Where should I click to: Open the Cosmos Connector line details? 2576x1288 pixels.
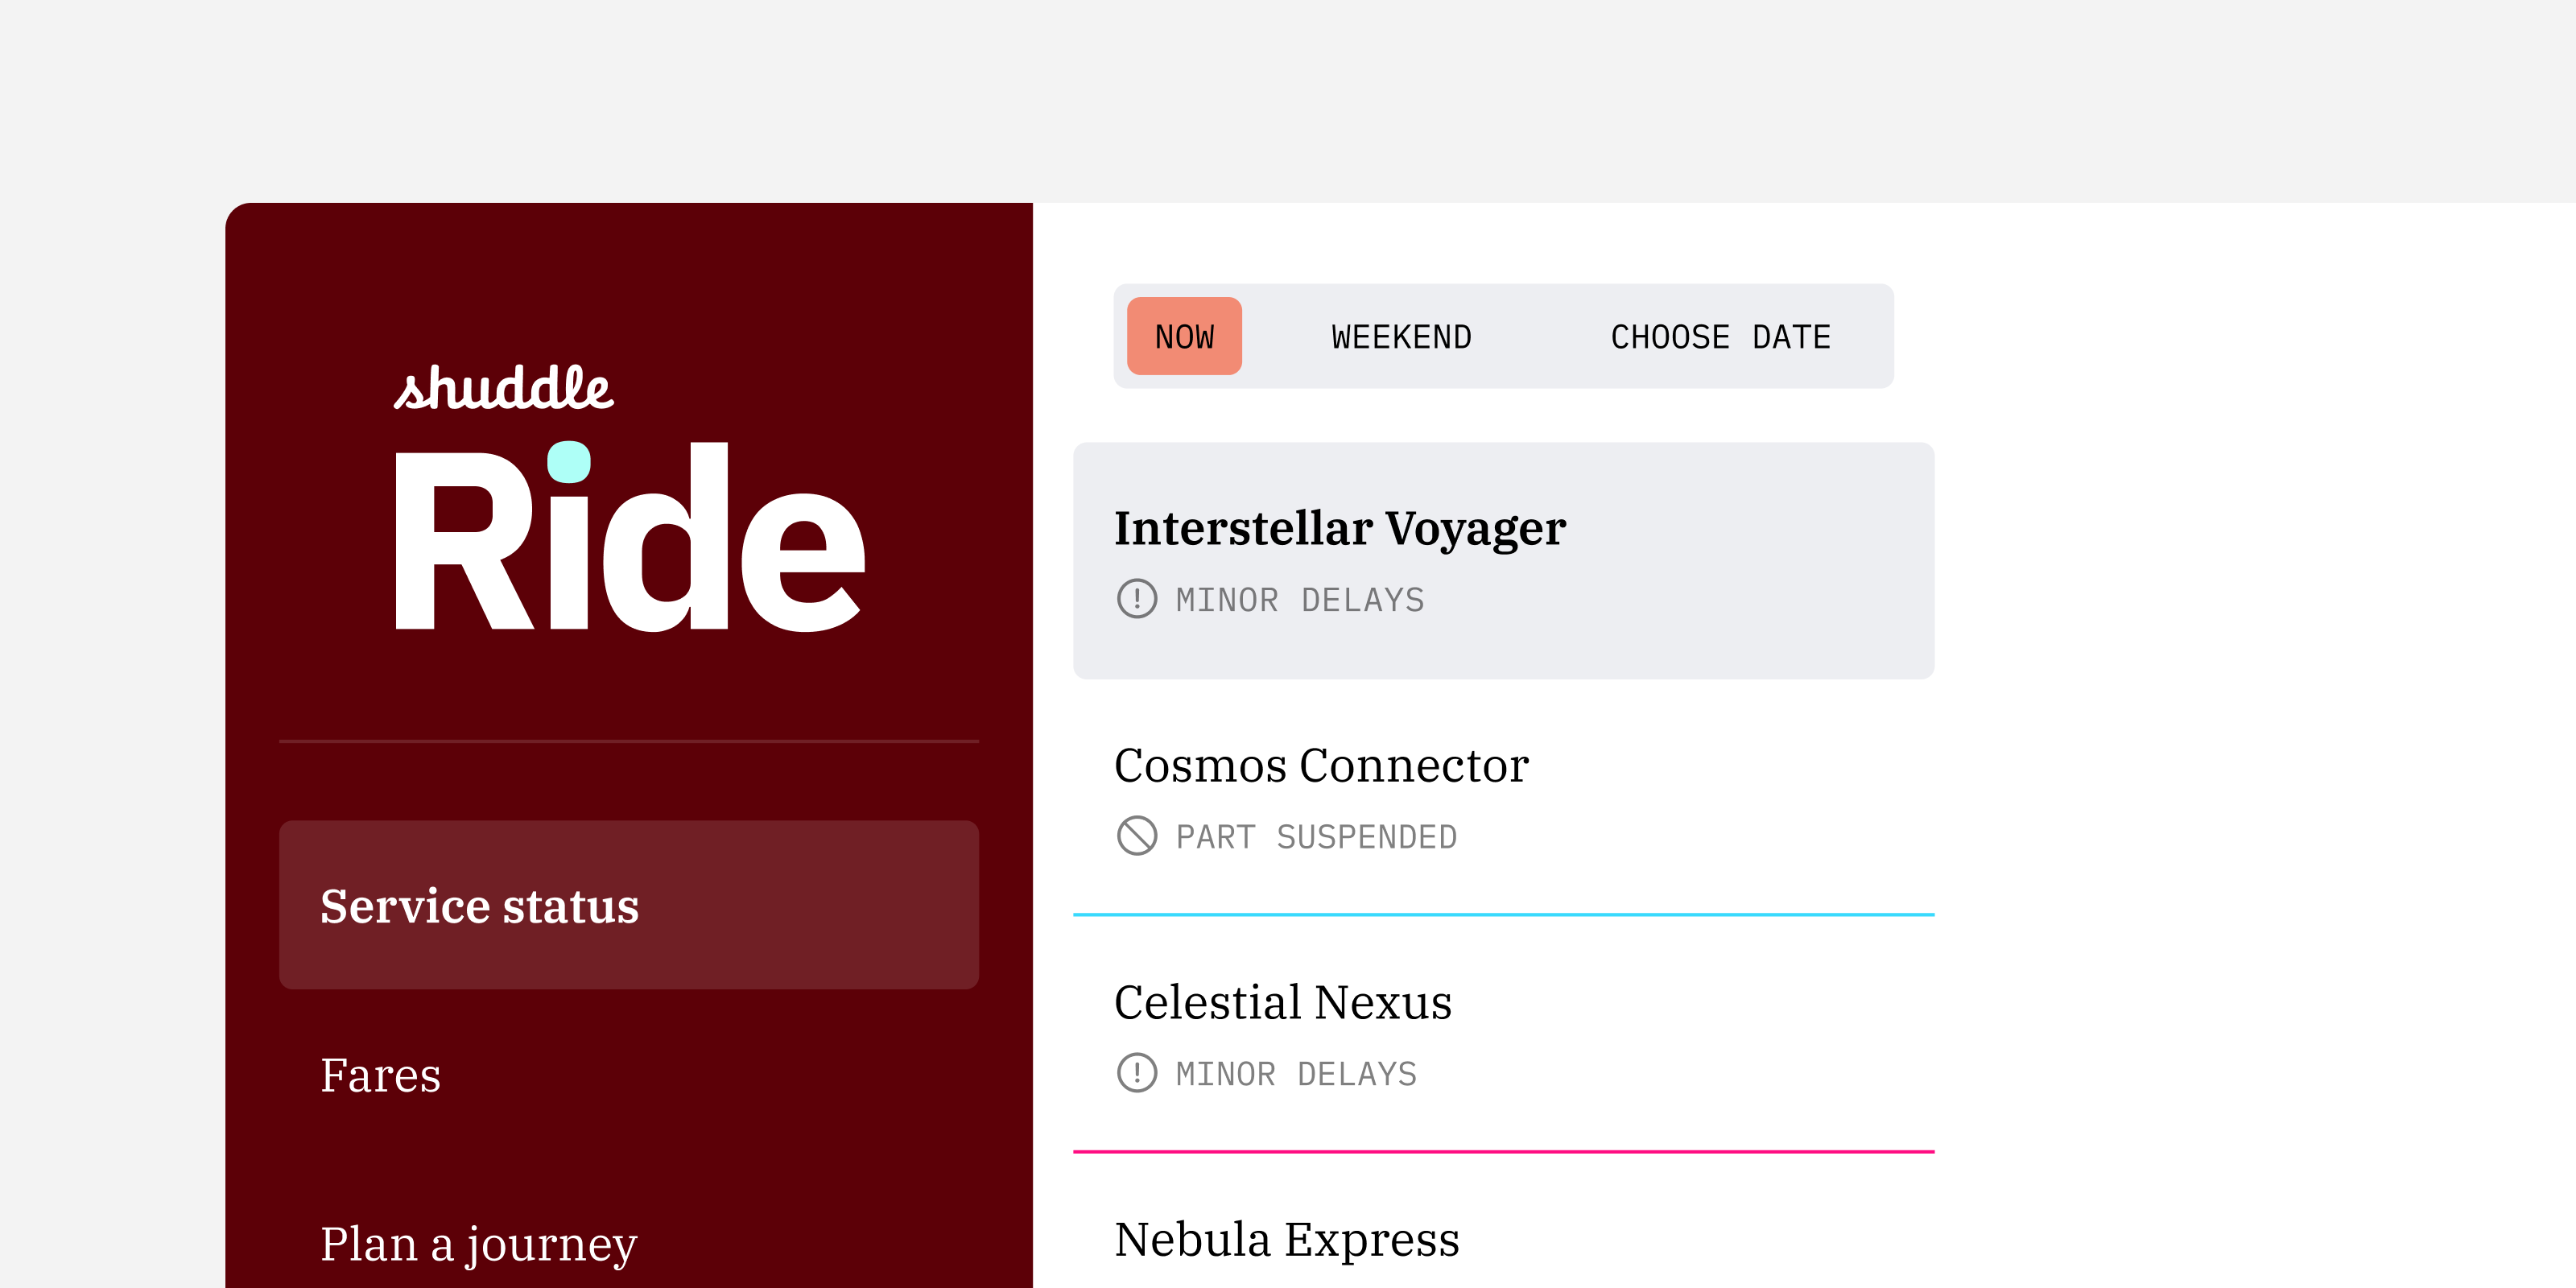pyautogui.click(x=1321, y=766)
